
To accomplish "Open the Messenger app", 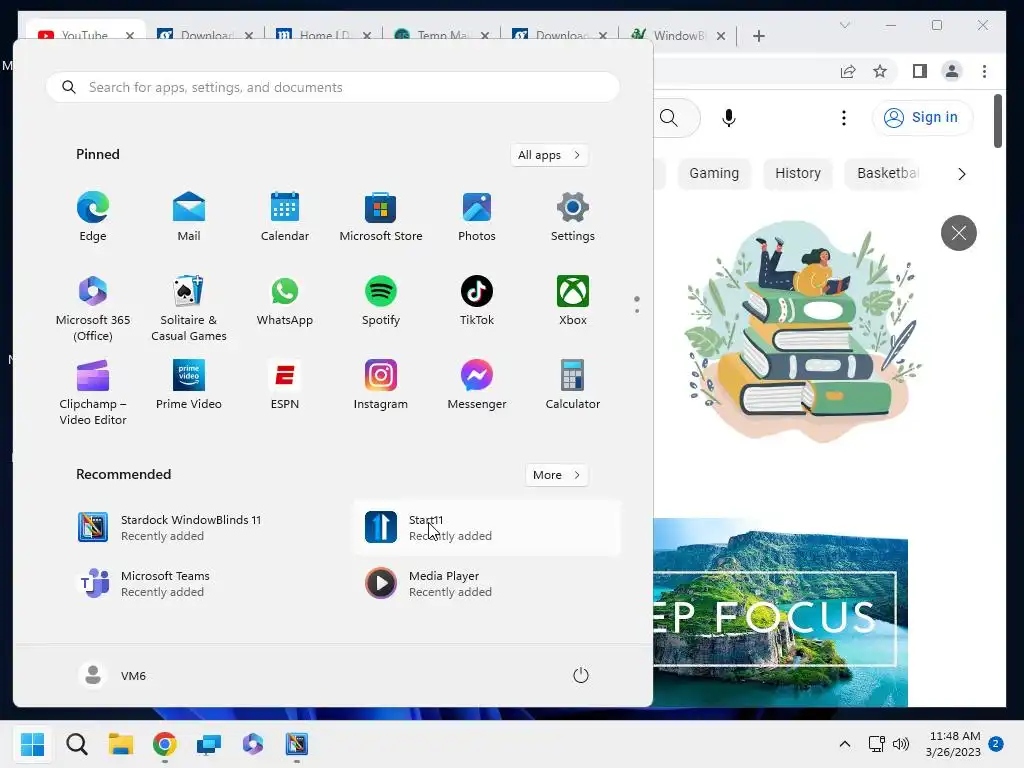I will click(x=477, y=385).
